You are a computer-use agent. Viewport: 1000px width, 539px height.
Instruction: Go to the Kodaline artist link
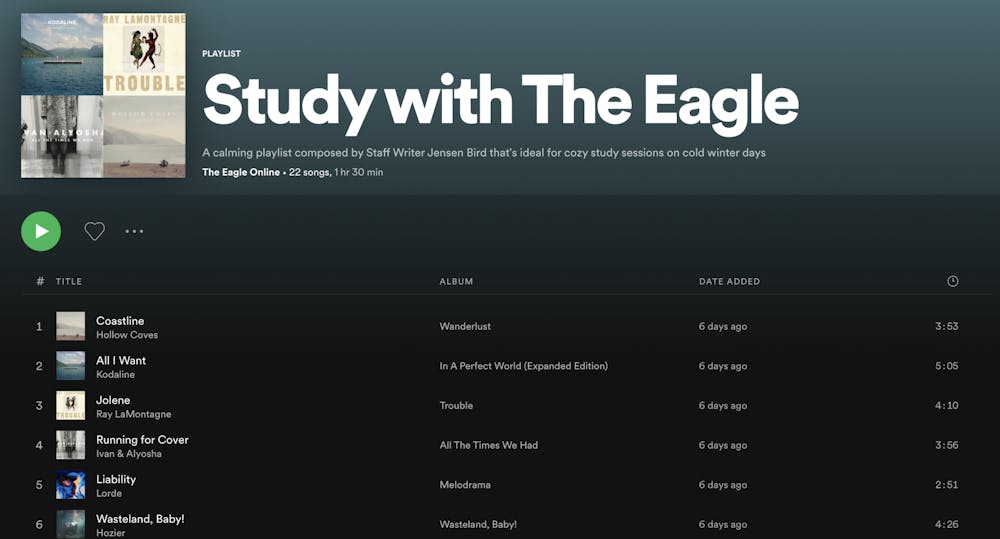tap(115, 375)
